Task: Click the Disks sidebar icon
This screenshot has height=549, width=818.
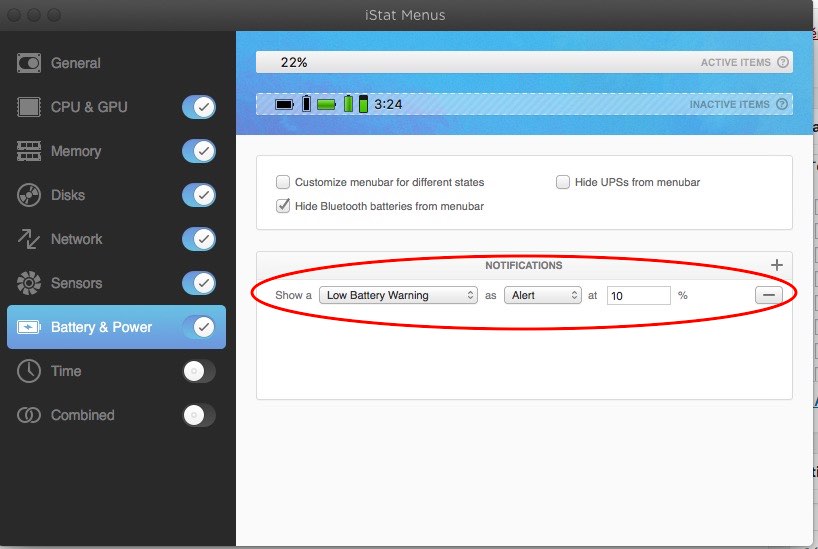Action: 29,195
